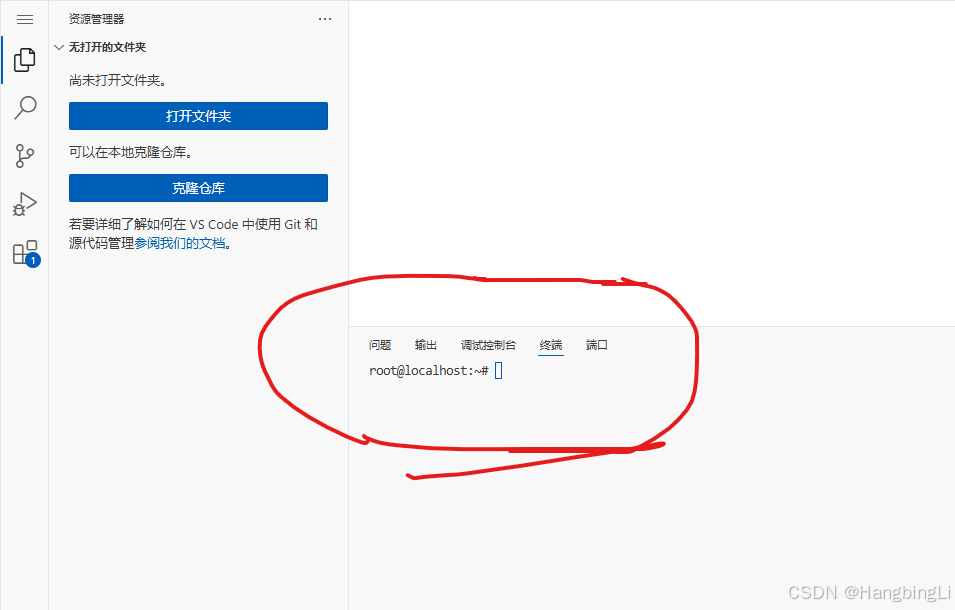
Task: Focus the terminal at root@localhost prompt
Action: [x=435, y=370]
